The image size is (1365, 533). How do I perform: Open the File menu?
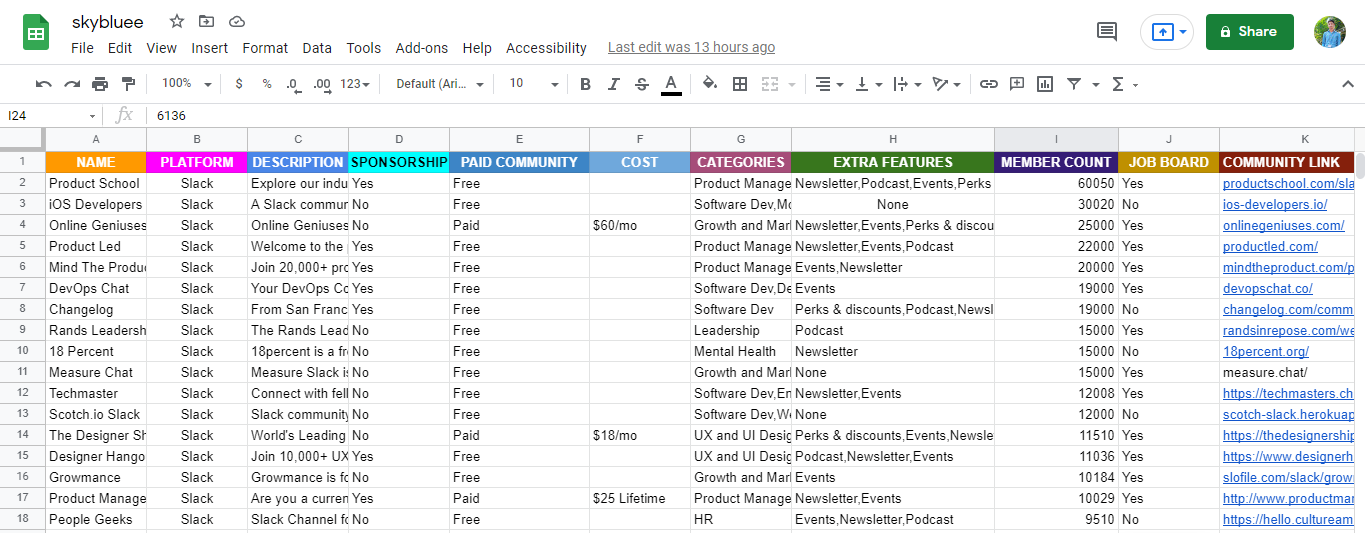(82, 48)
